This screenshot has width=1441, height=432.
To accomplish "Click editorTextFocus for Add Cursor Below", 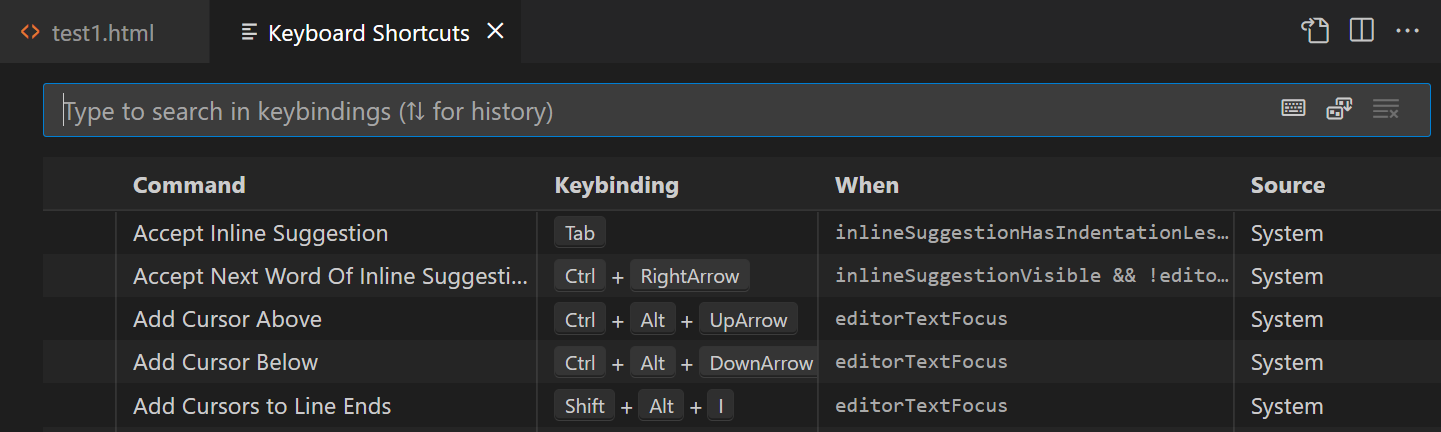I will 921,362.
